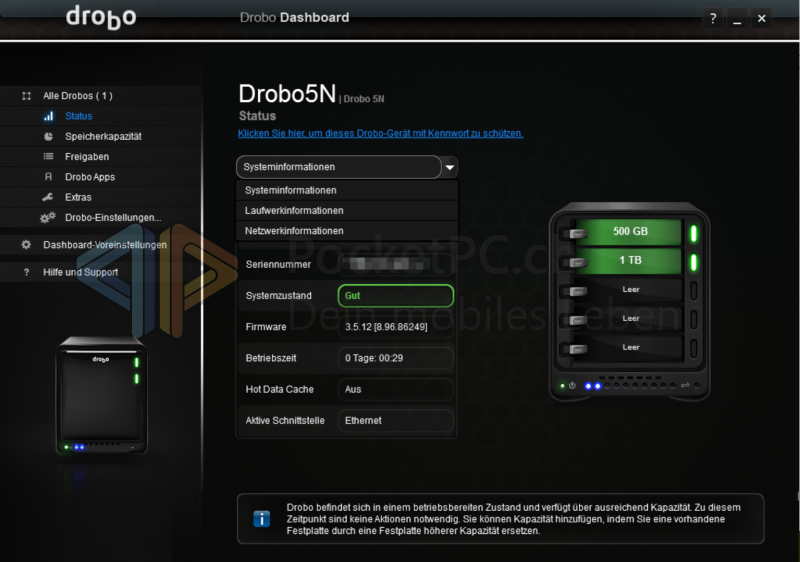Close the Drobo Dashboard window
The image size is (800, 562).
762,19
